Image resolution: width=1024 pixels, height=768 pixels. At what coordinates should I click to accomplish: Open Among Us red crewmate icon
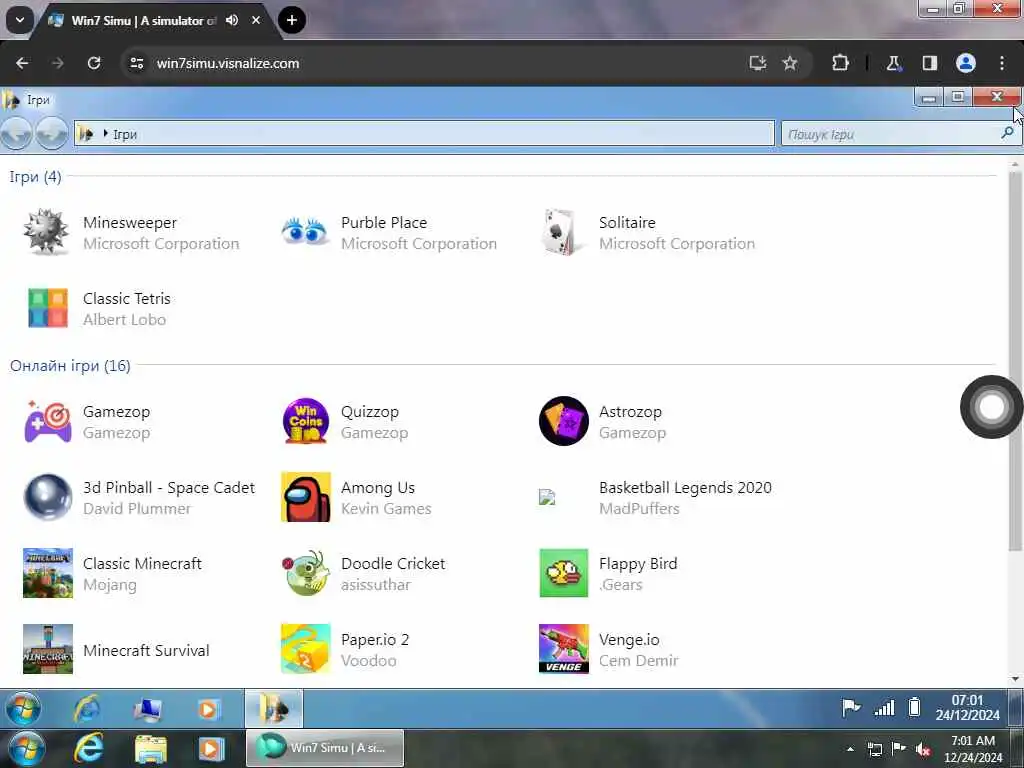306,497
